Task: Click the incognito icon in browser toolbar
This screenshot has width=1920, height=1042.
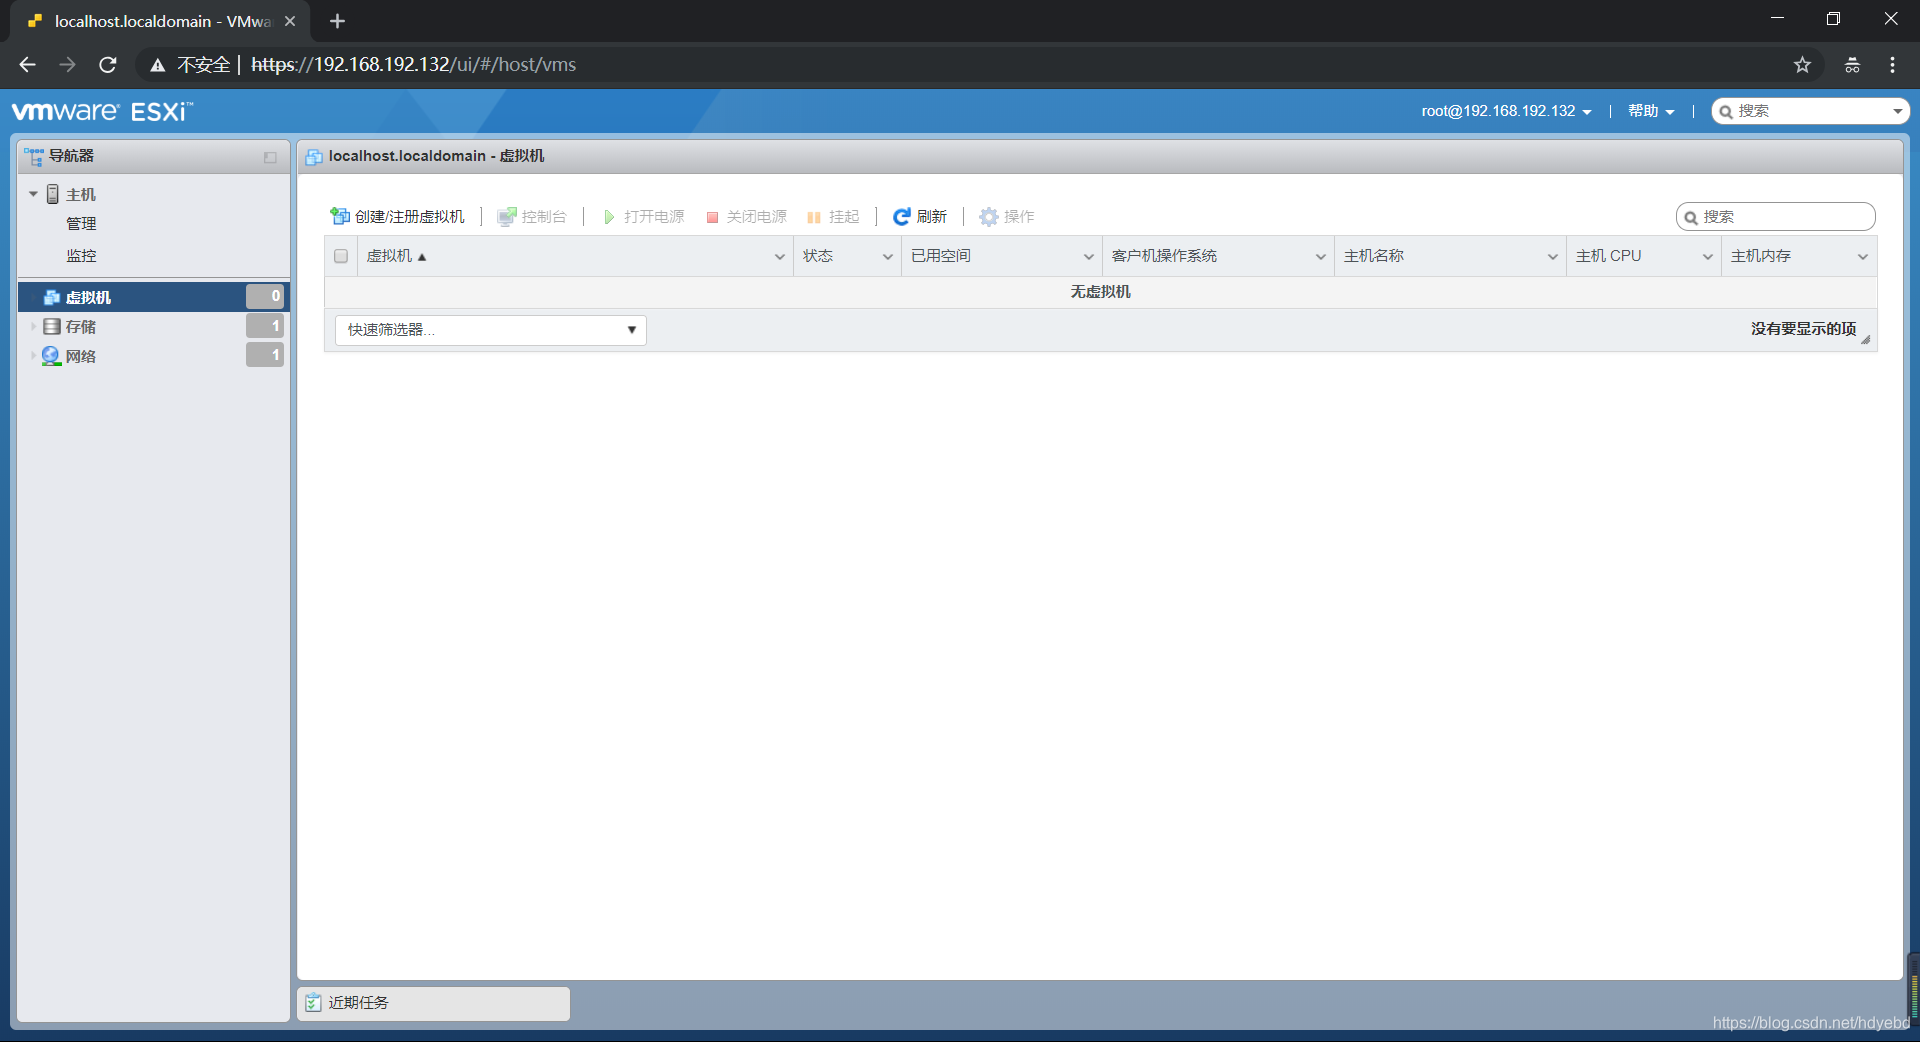Action: pyautogui.click(x=1852, y=65)
